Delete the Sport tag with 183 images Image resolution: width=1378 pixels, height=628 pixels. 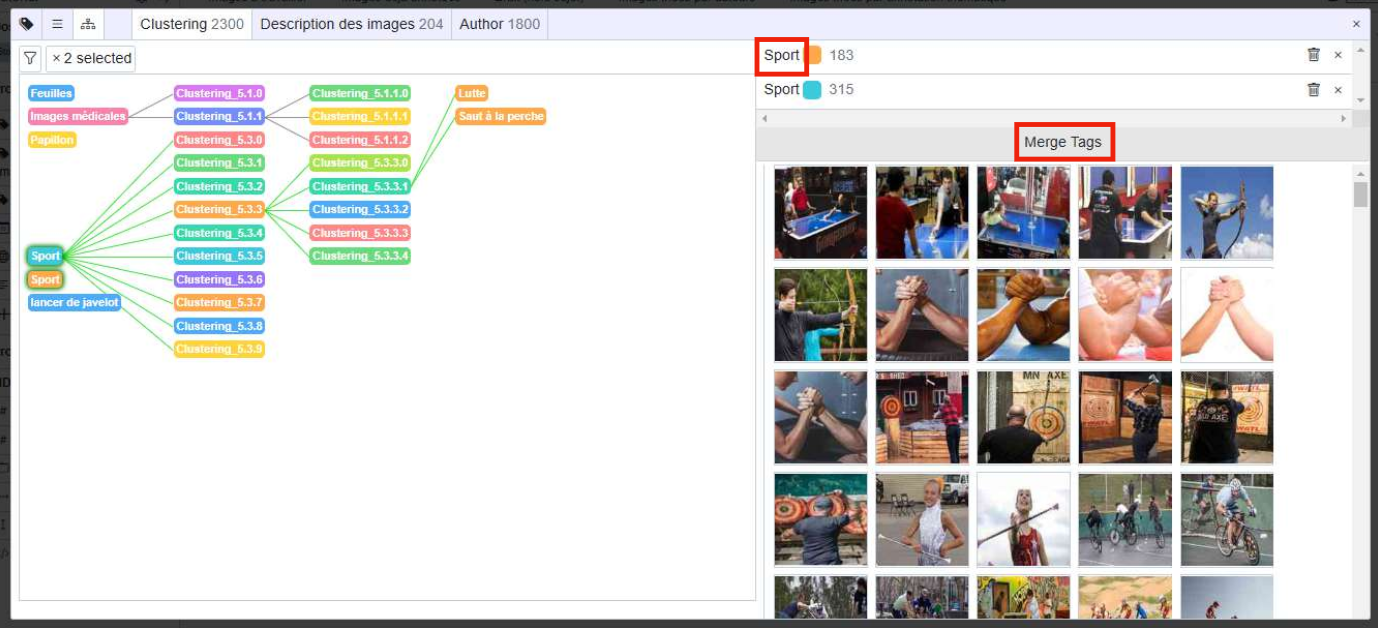tap(1313, 55)
